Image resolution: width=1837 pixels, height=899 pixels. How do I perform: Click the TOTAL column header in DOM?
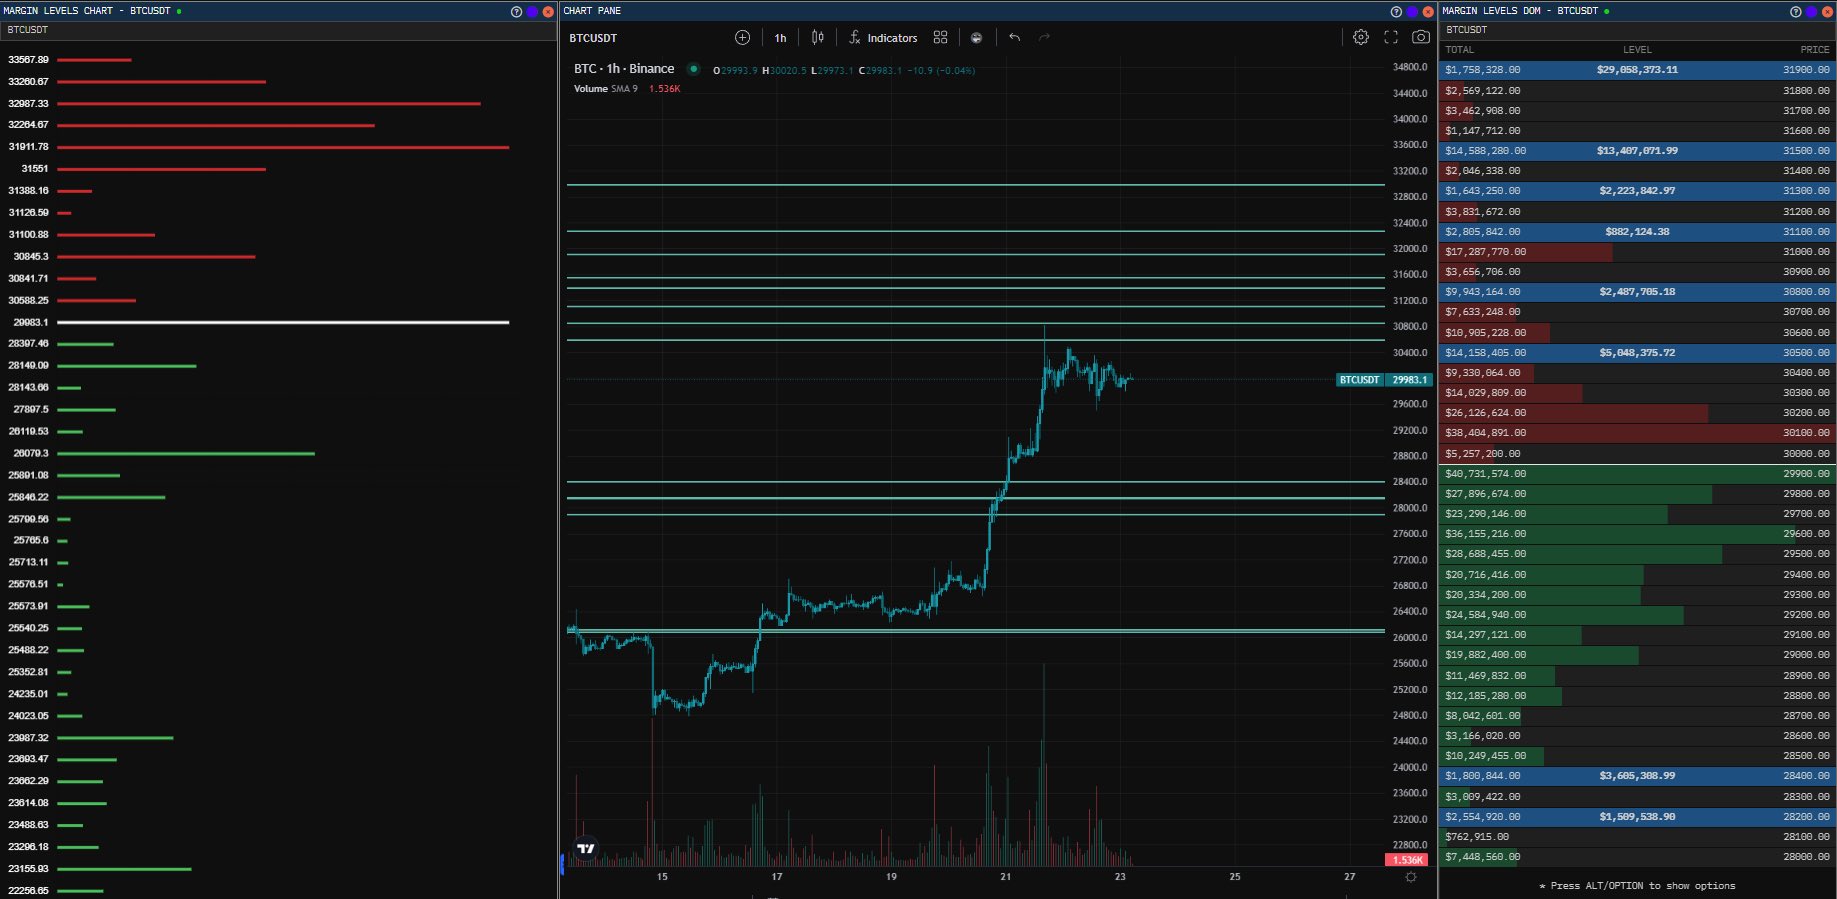click(x=1459, y=50)
